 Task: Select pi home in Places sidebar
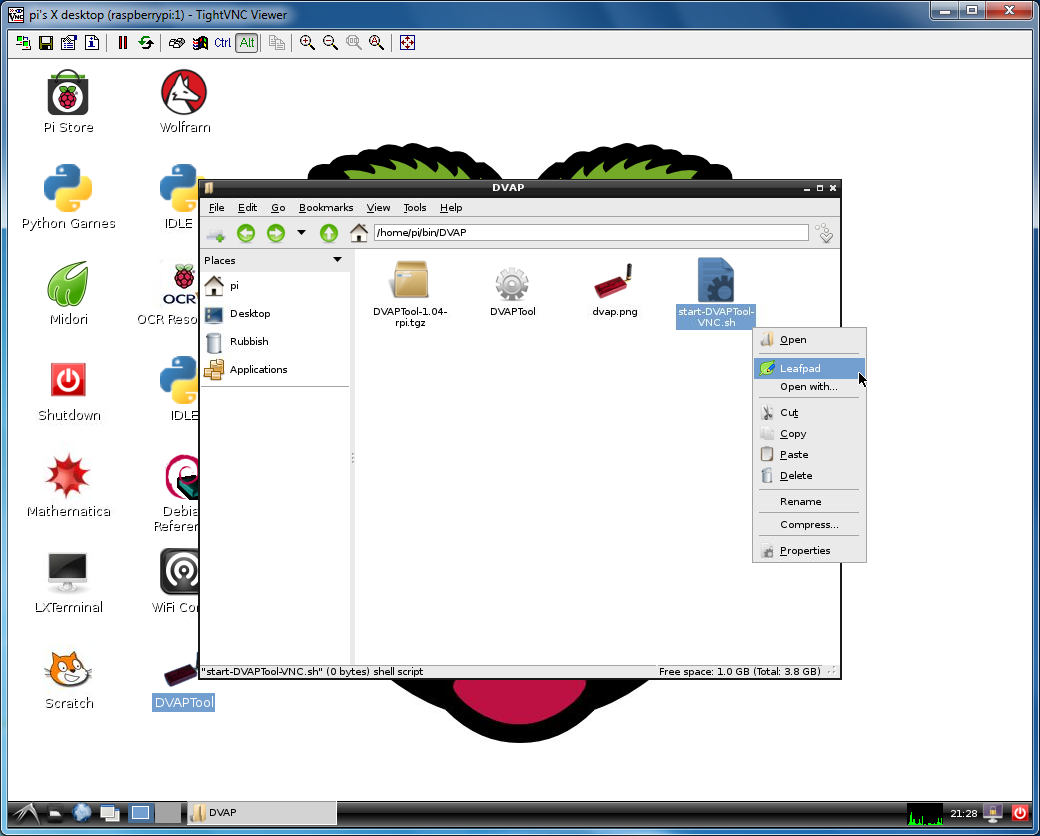tap(275, 285)
